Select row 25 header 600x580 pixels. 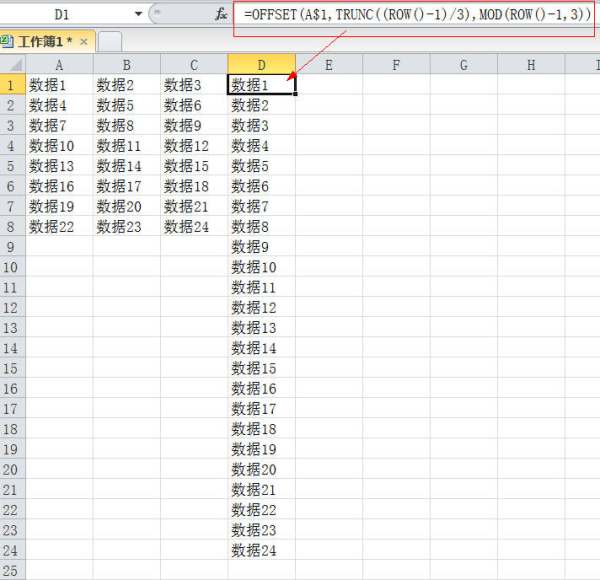[x=12, y=570]
